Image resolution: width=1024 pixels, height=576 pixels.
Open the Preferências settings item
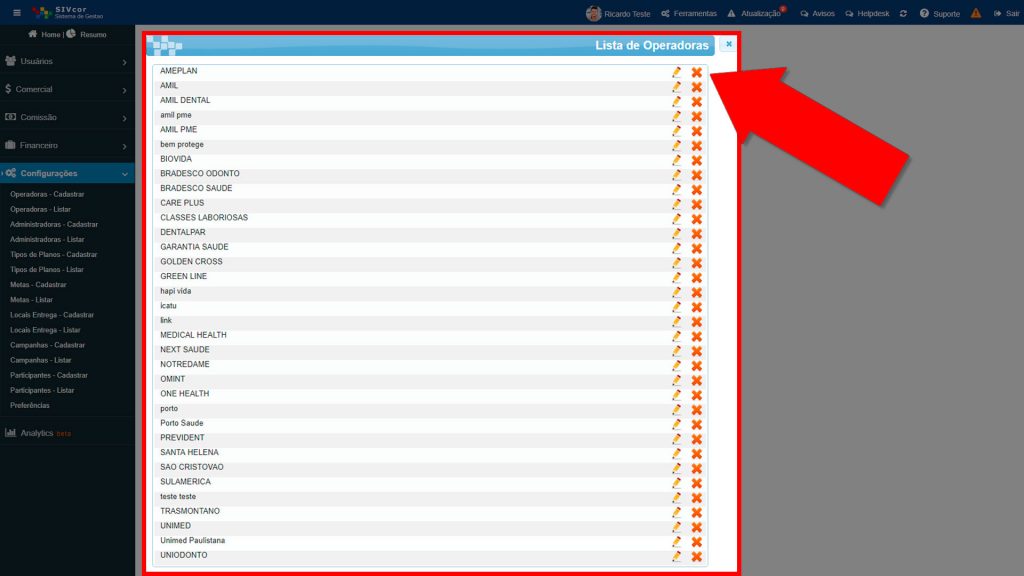(x=29, y=406)
